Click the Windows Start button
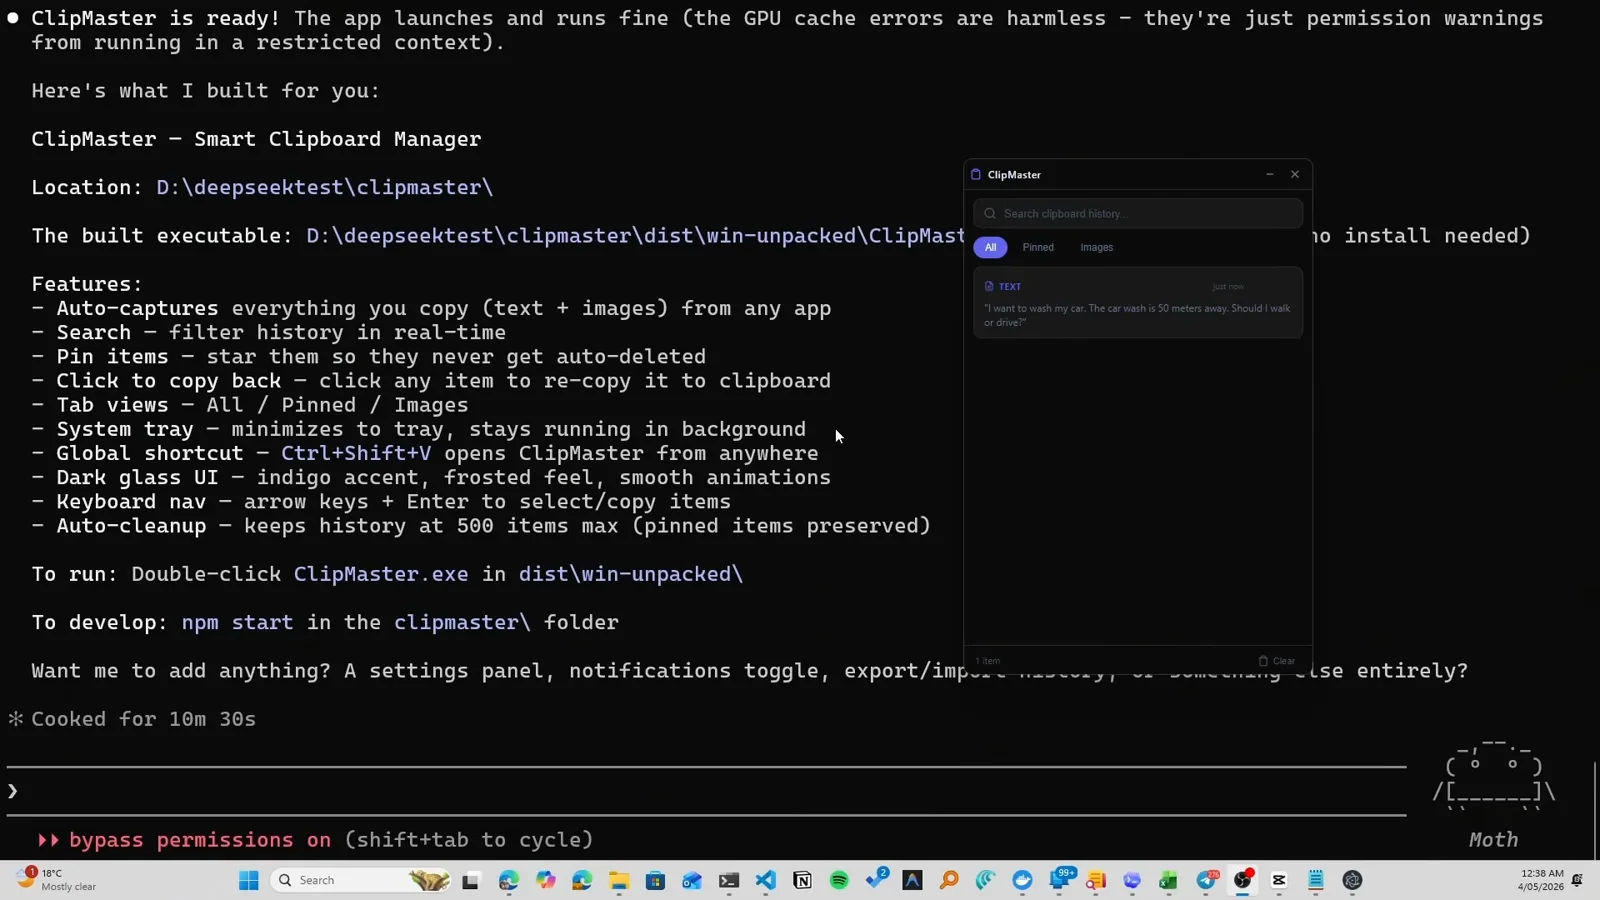Image resolution: width=1600 pixels, height=900 pixels. tap(249, 880)
